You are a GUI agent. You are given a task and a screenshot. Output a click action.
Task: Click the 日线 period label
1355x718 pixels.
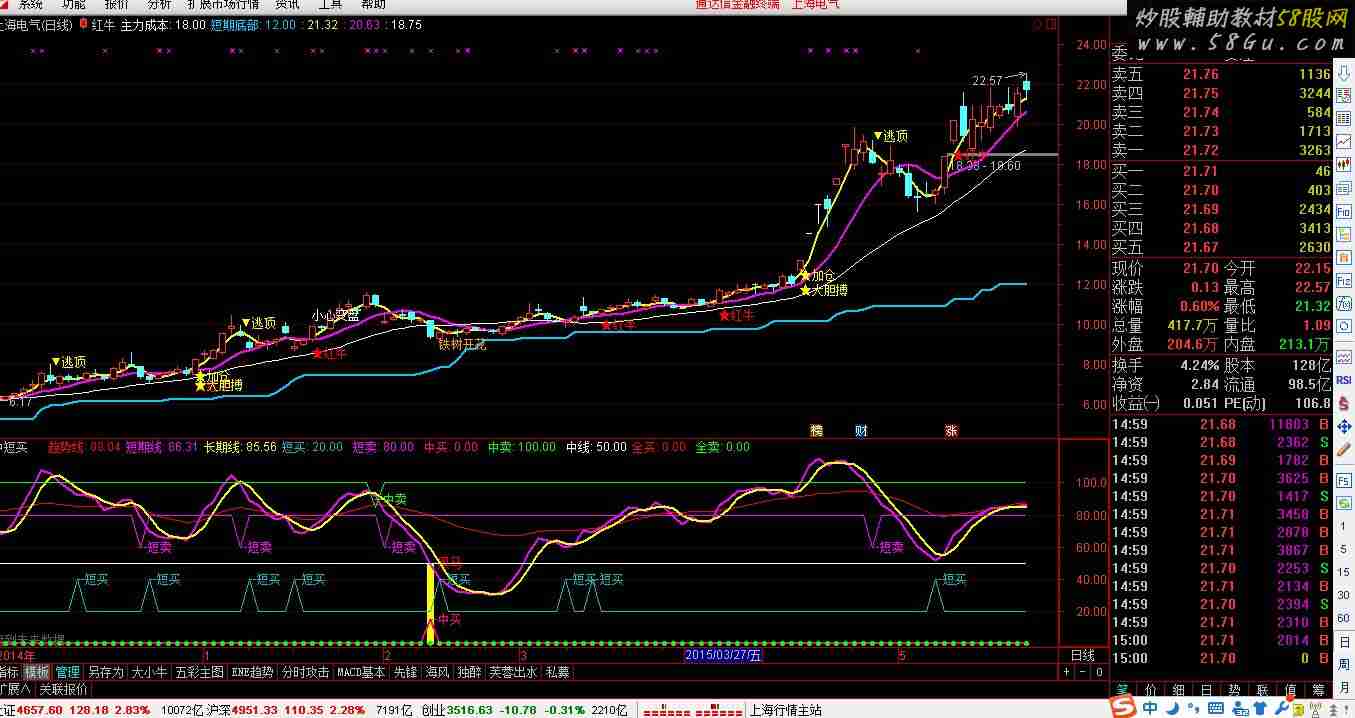(x=1082, y=655)
